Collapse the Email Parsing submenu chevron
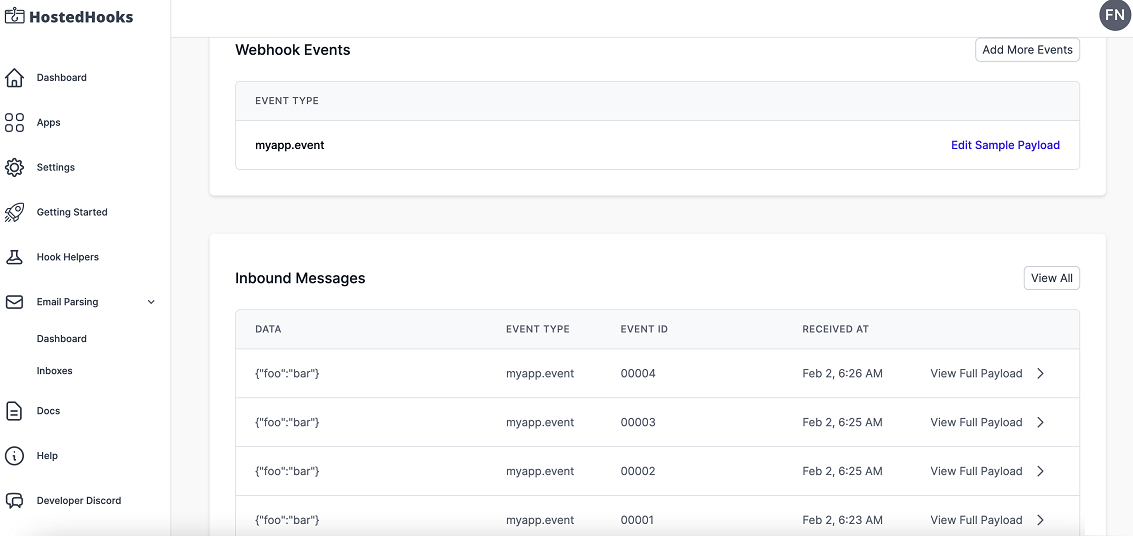 pos(151,302)
